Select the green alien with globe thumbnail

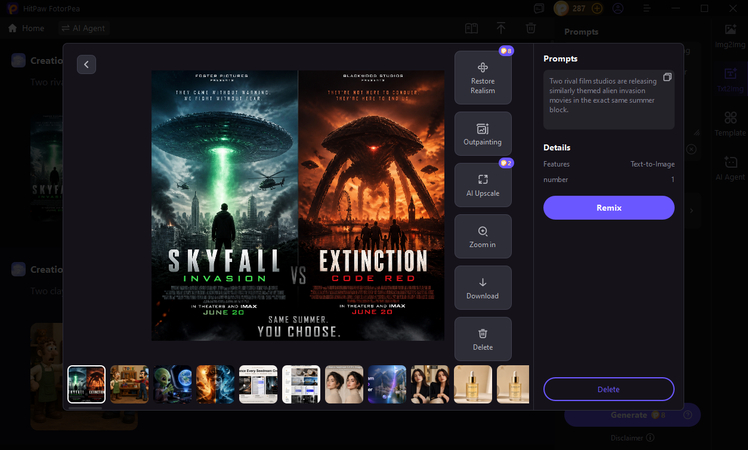coord(172,385)
